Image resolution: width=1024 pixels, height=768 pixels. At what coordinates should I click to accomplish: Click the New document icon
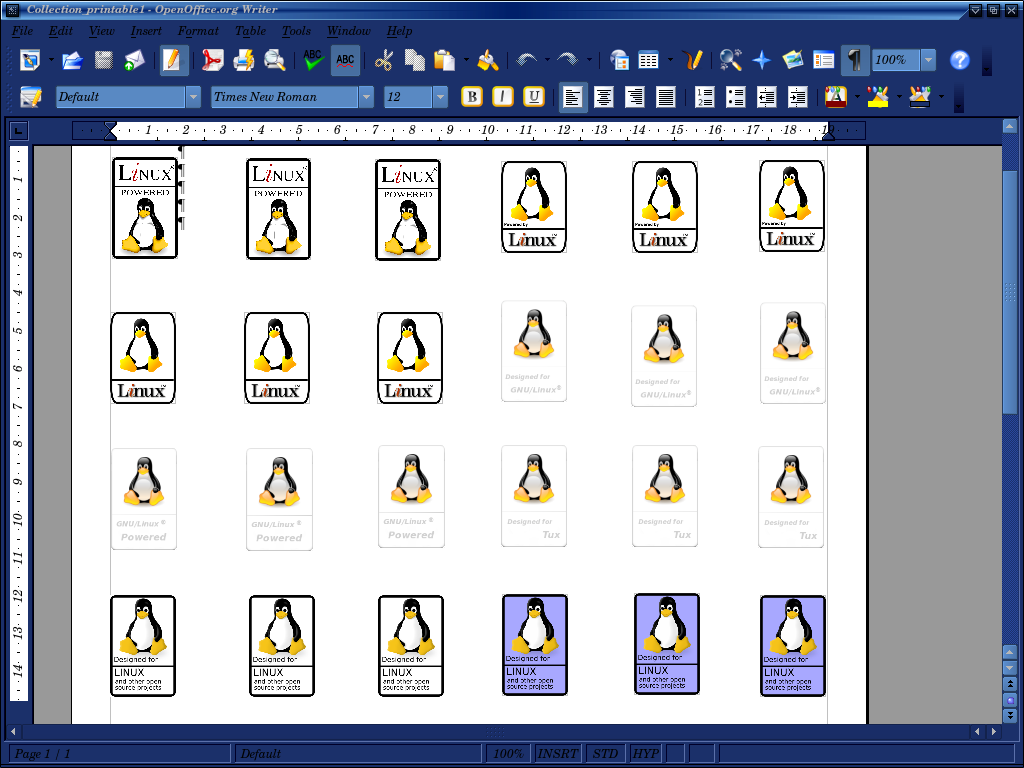tap(29, 60)
